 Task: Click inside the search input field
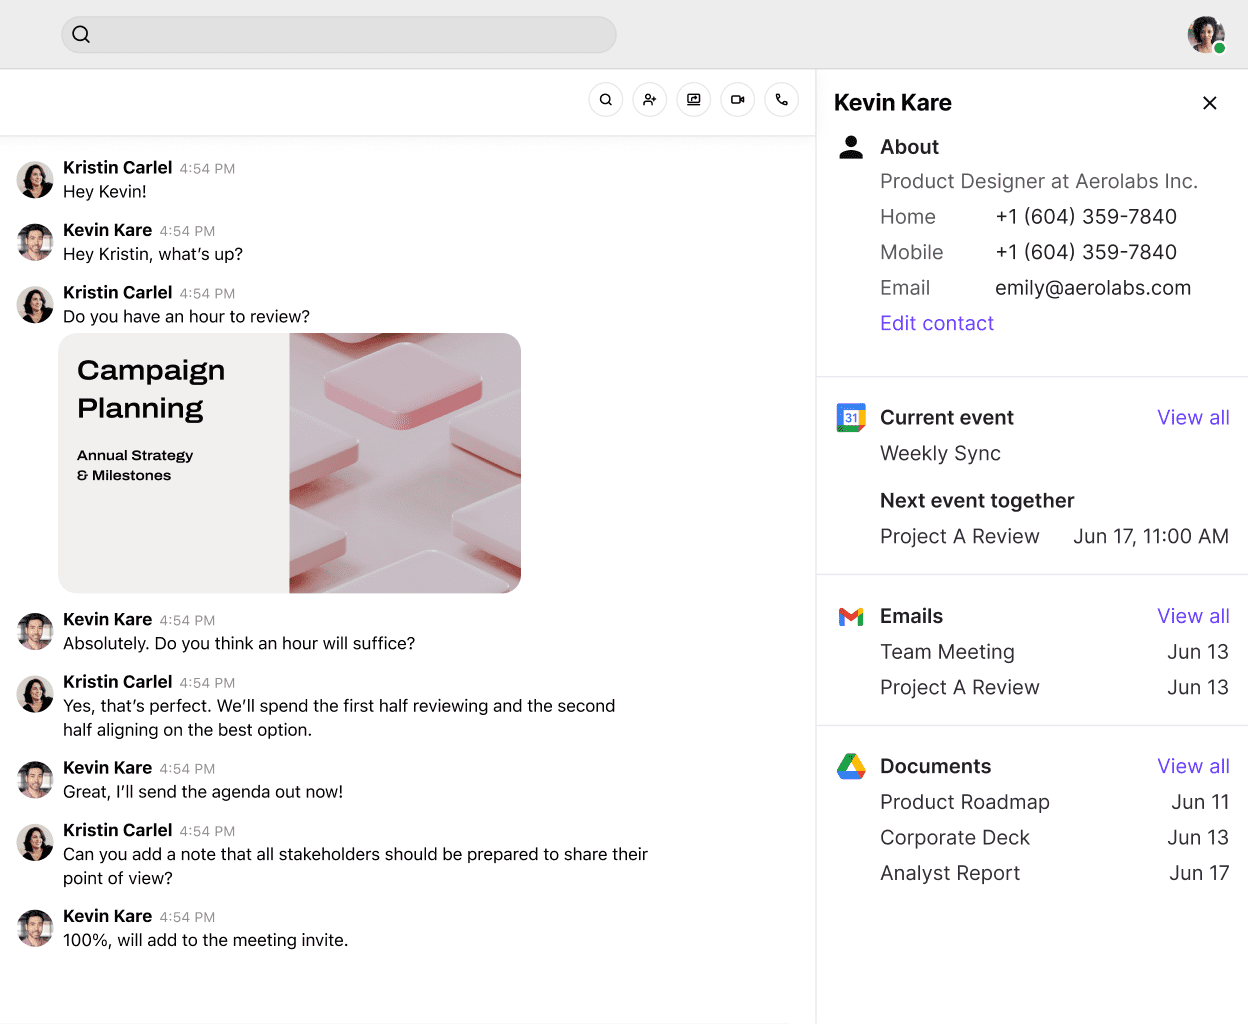339,34
